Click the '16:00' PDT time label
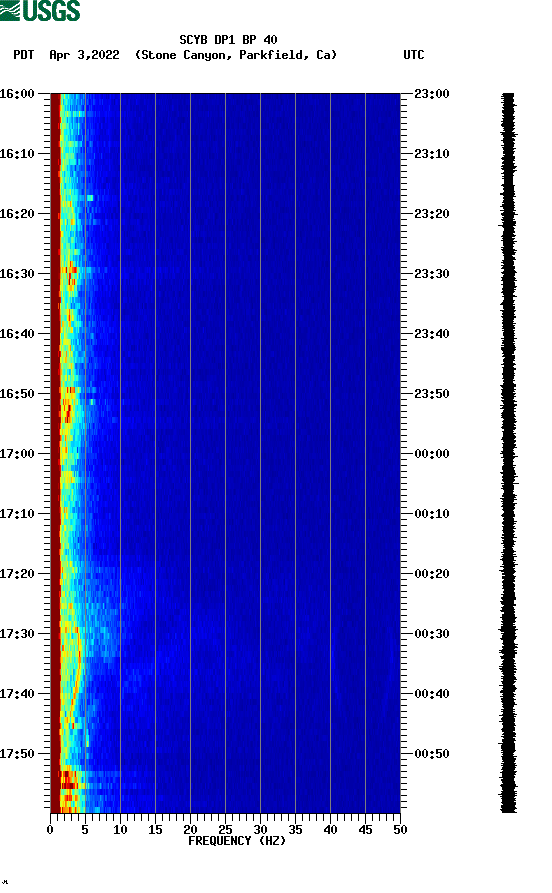This screenshot has width=552, height=893. coord(17,93)
